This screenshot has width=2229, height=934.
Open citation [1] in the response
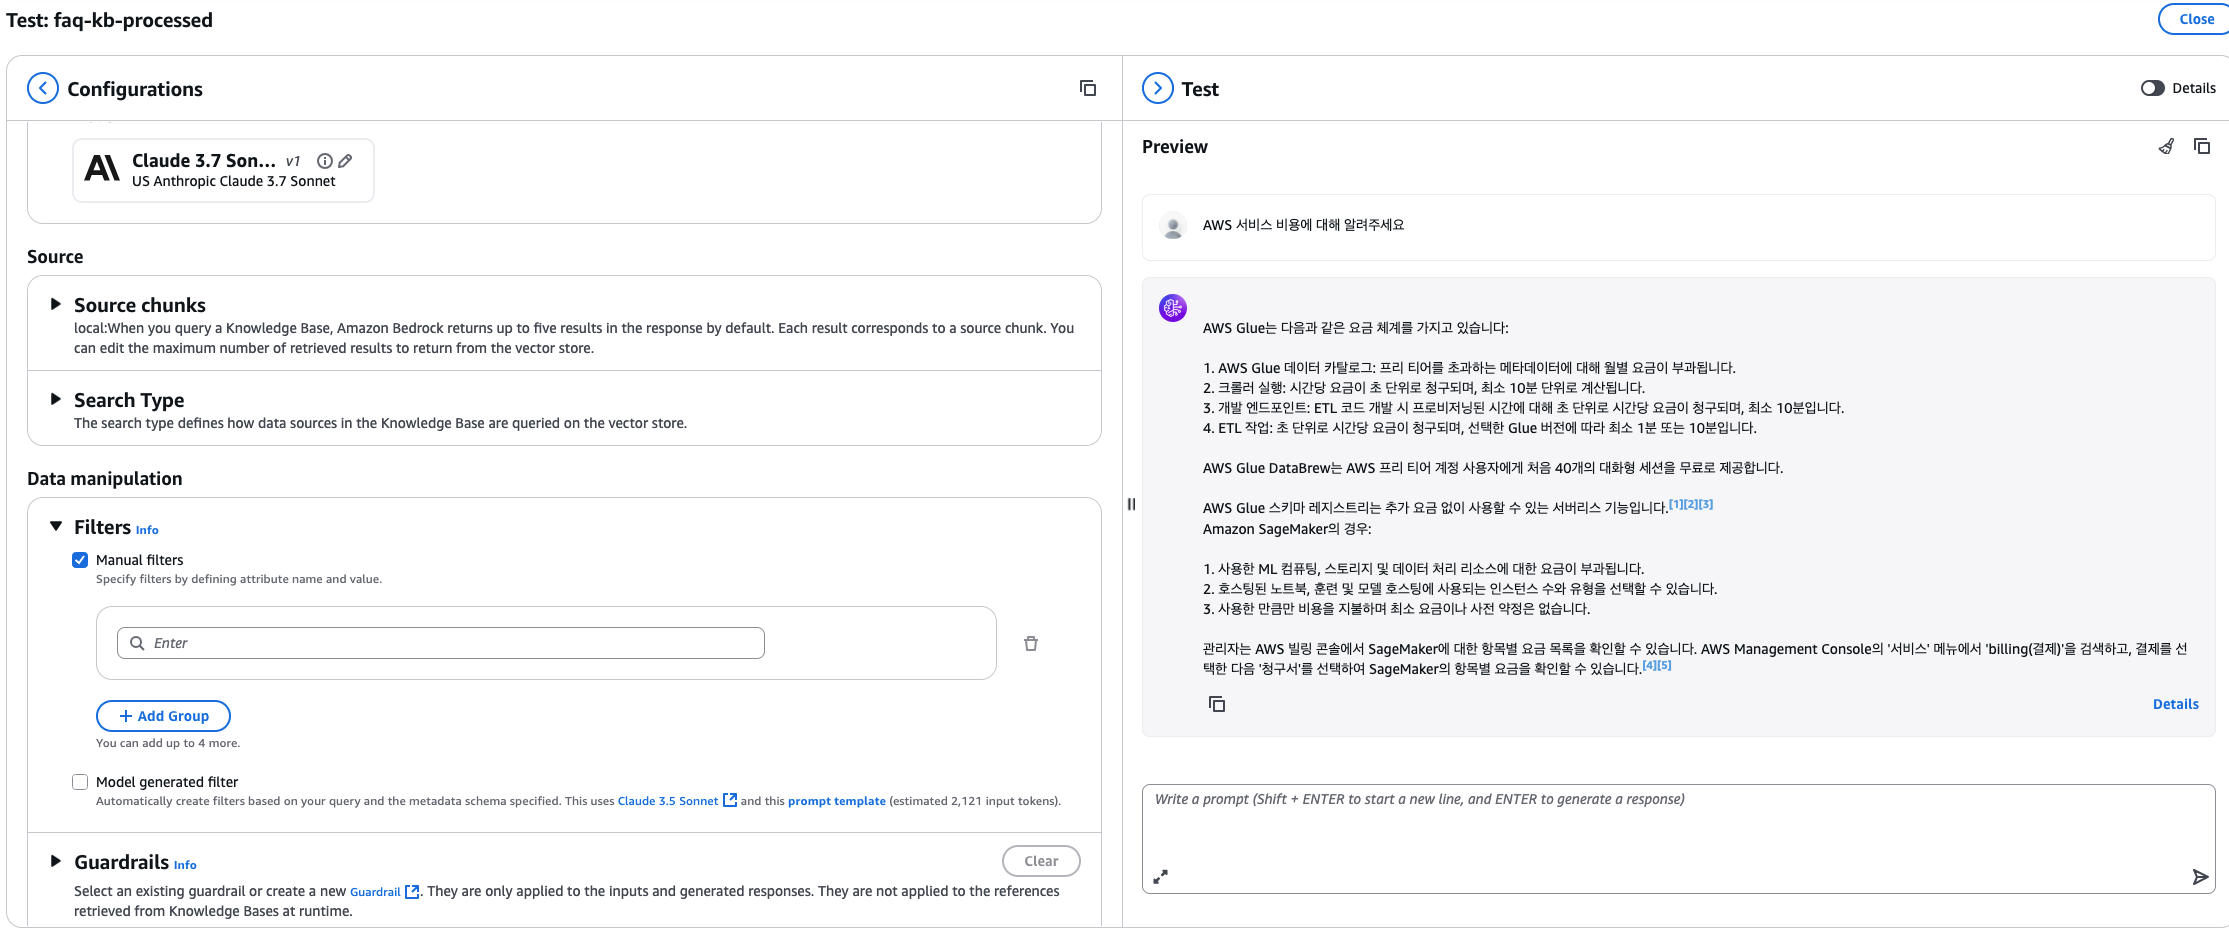pos(1676,504)
